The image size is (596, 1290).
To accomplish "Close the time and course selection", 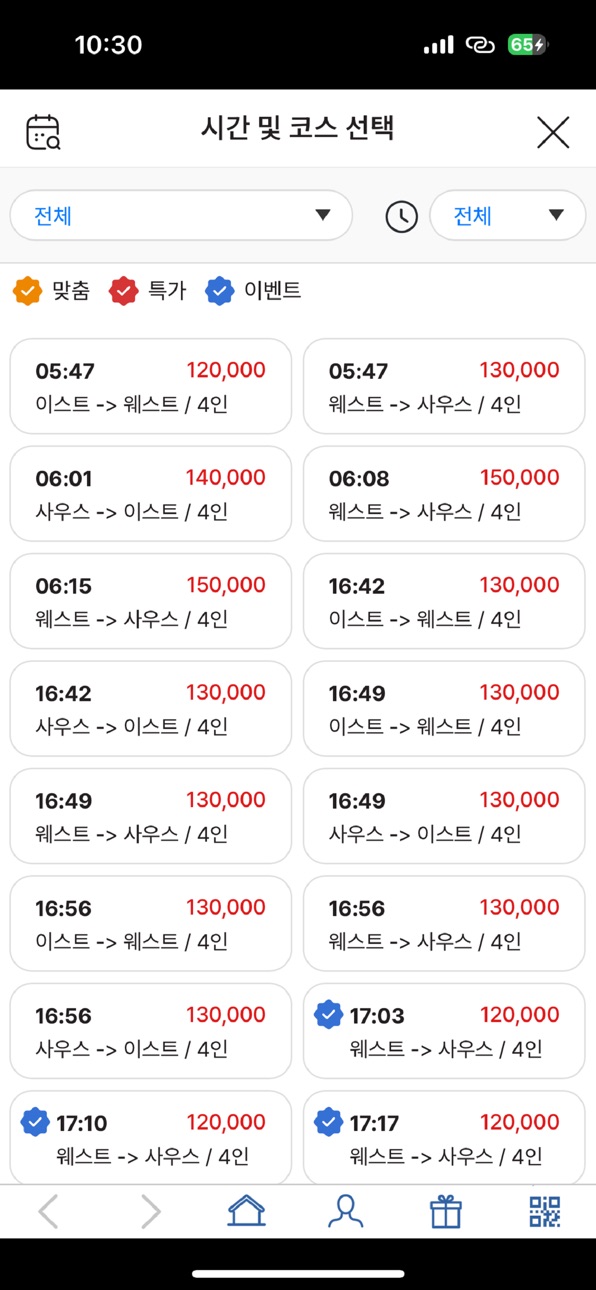I will 553,132.
